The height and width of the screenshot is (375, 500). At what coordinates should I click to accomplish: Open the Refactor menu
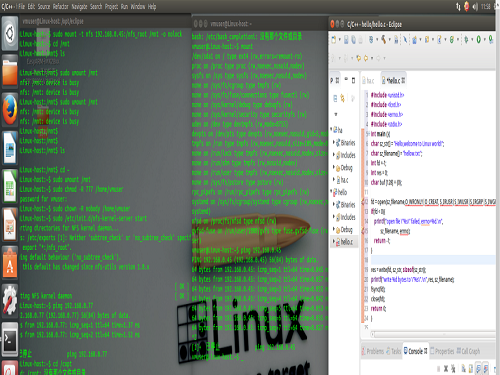[x=60, y=6]
